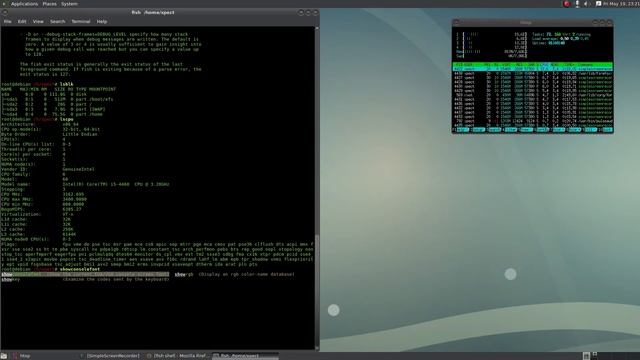Click the 'lsblk' command in terminal
Image resolution: width=640 pixels, height=360 pixels.
66,84
